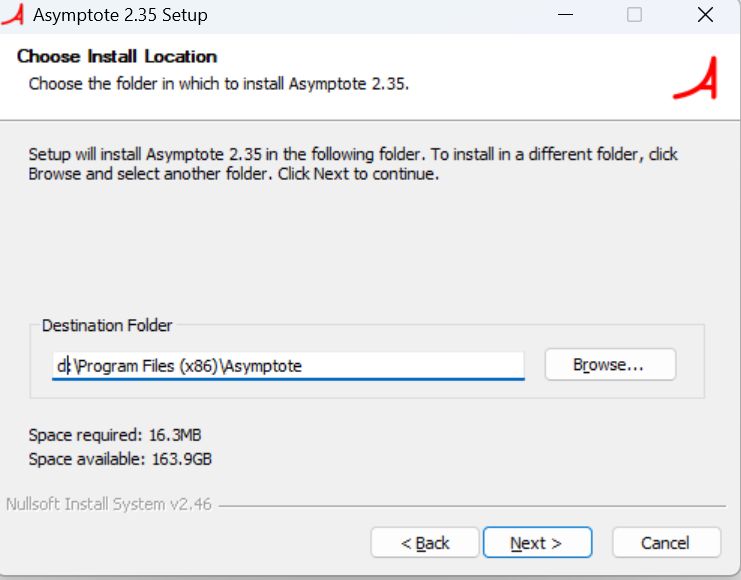Image resolution: width=741 pixels, height=580 pixels.
Task: Minimize the Asymptote Setup window
Action: pyautogui.click(x=567, y=15)
